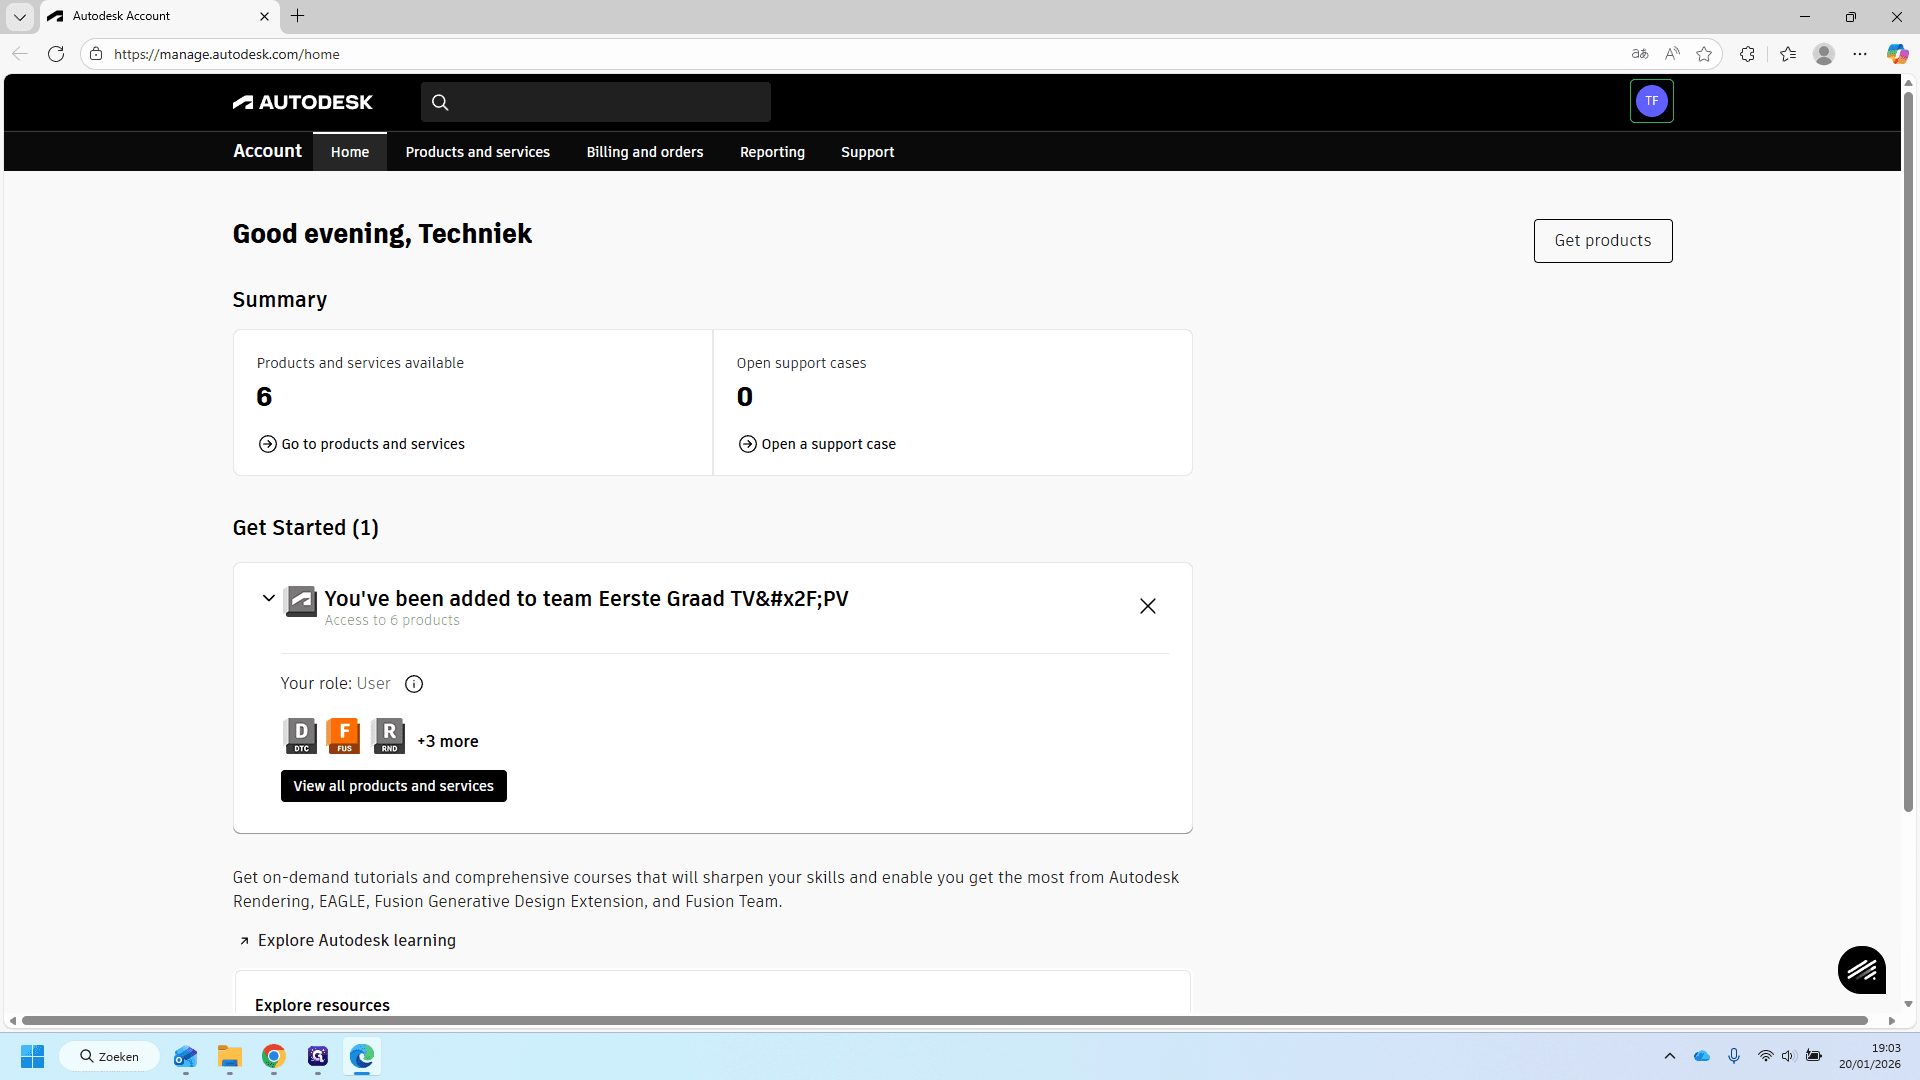Switch to Products and services tab

coord(478,152)
